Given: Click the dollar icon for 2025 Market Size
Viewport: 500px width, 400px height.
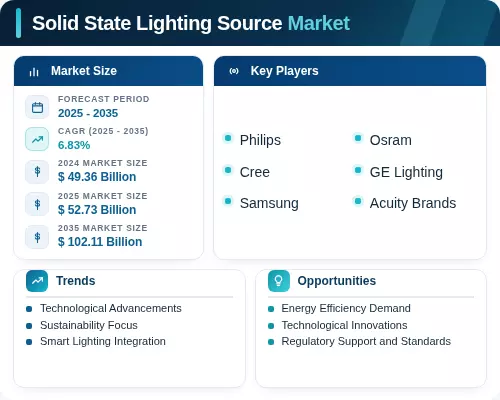Looking at the screenshot, I should click(37, 204).
